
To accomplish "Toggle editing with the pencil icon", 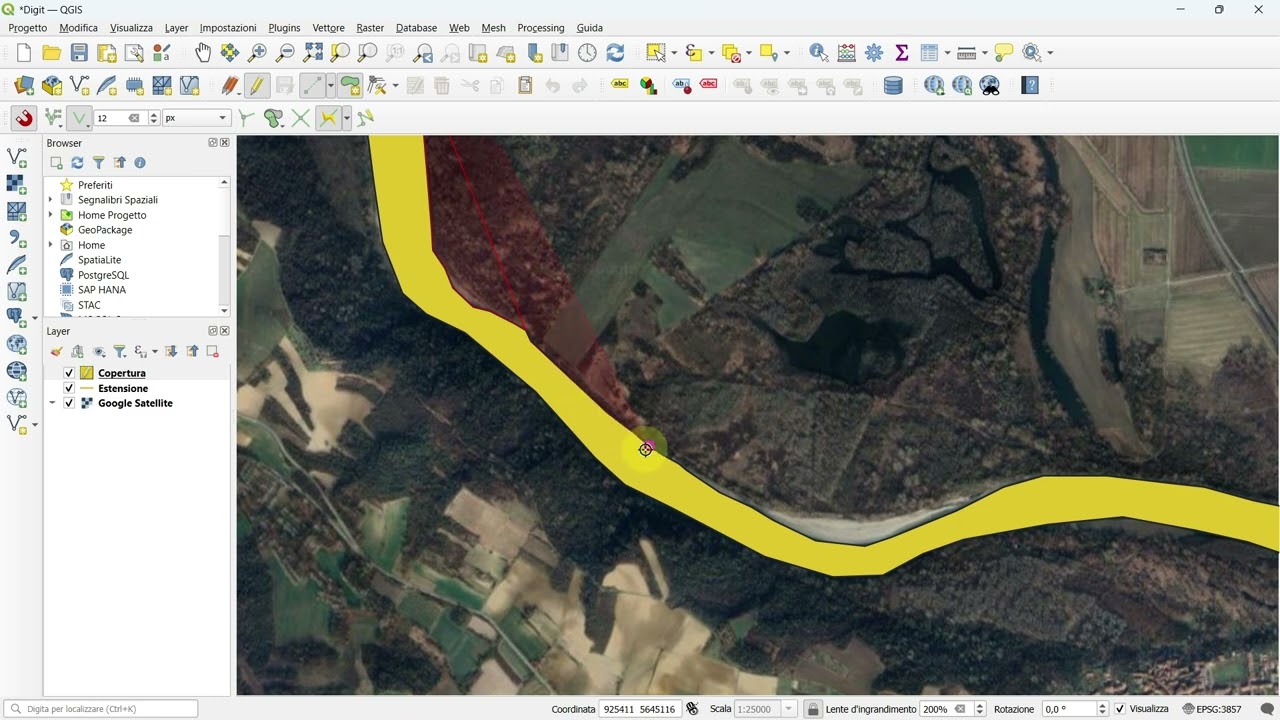I will point(257,86).
